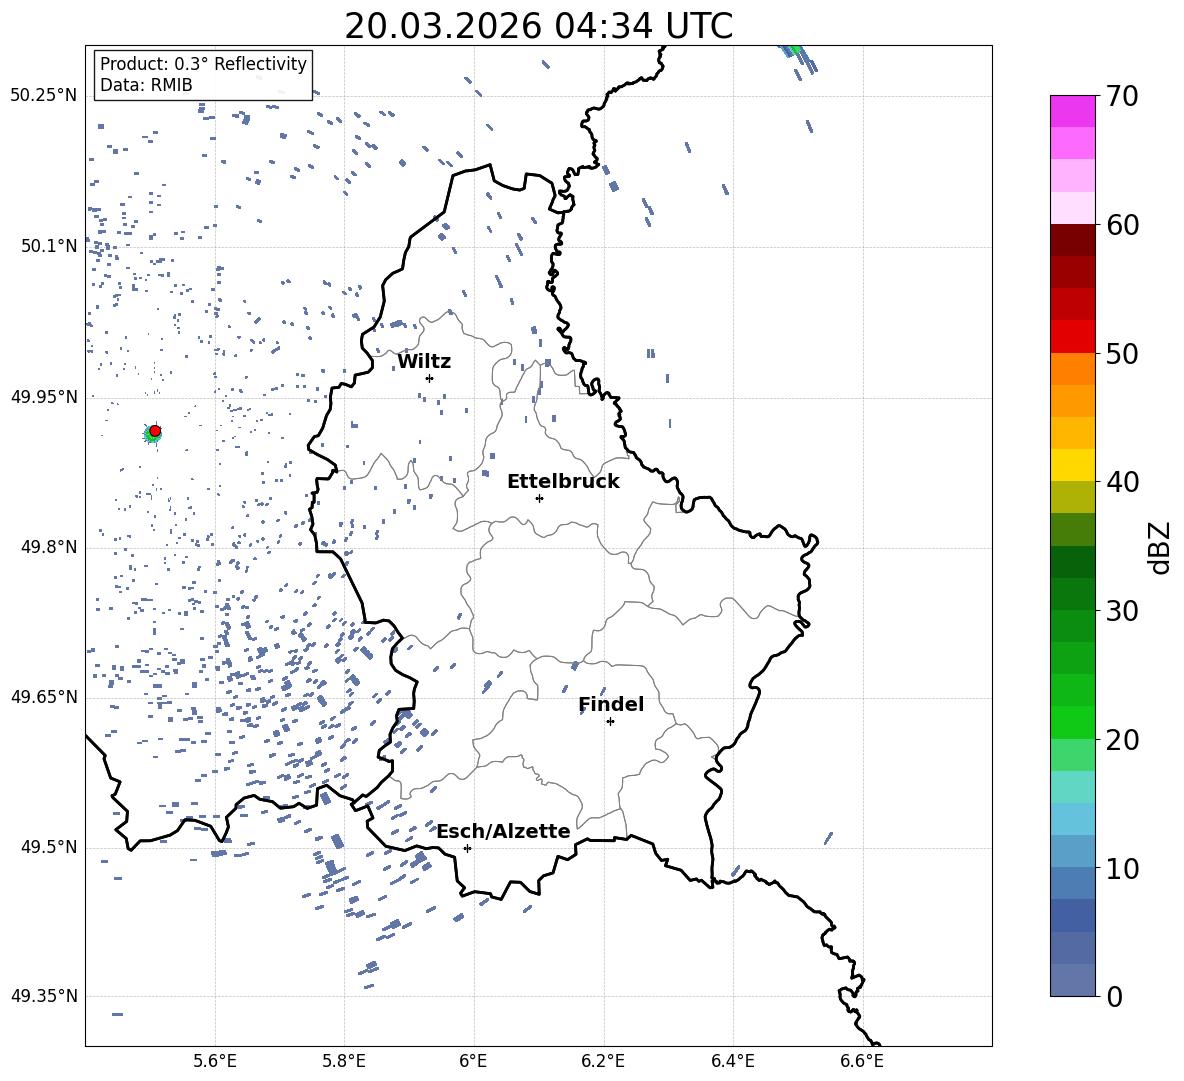Image resolution: width=1184 pixels, height=1081 pixels.
Task: Click the Findel label
Action: [x=611, y=704]
